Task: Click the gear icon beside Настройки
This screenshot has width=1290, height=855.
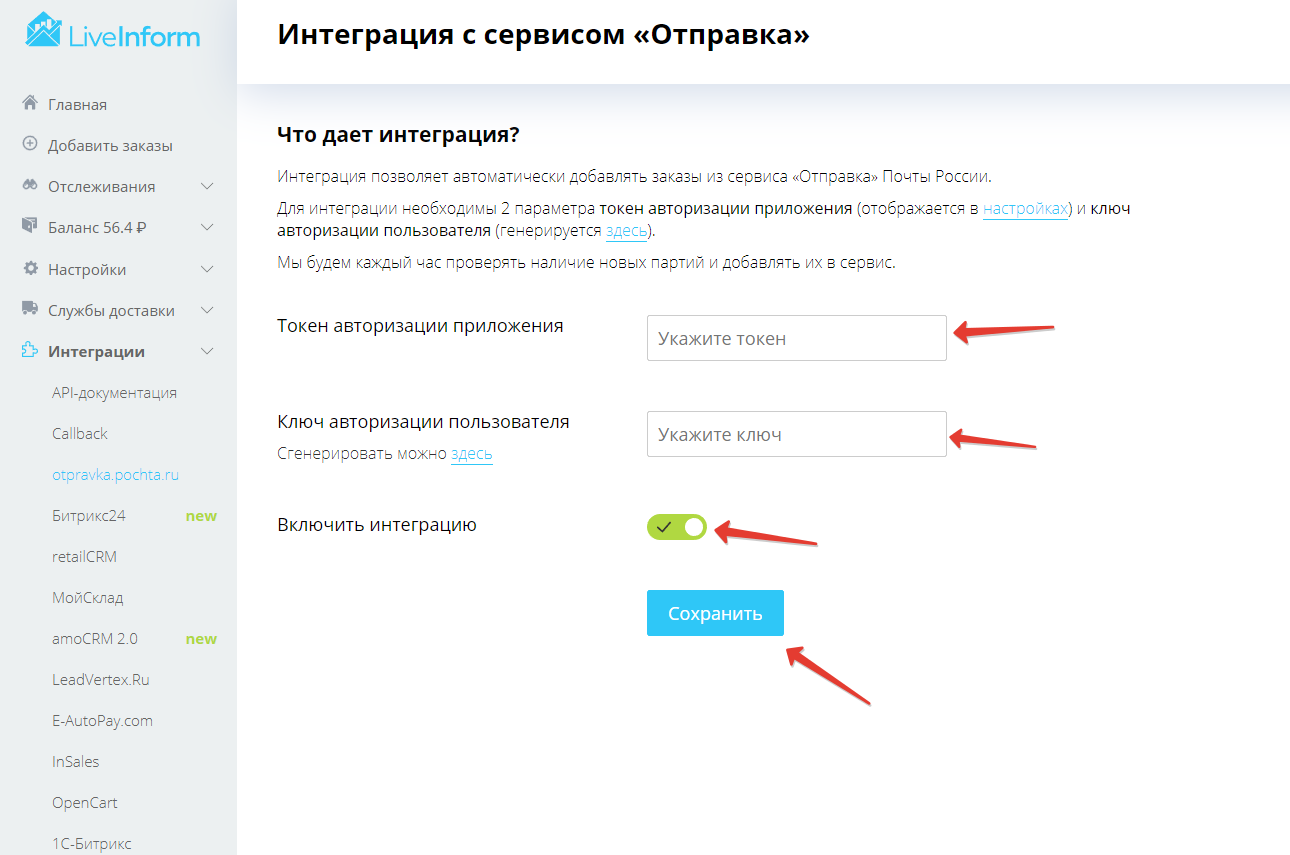Action: tap(30, 268)
